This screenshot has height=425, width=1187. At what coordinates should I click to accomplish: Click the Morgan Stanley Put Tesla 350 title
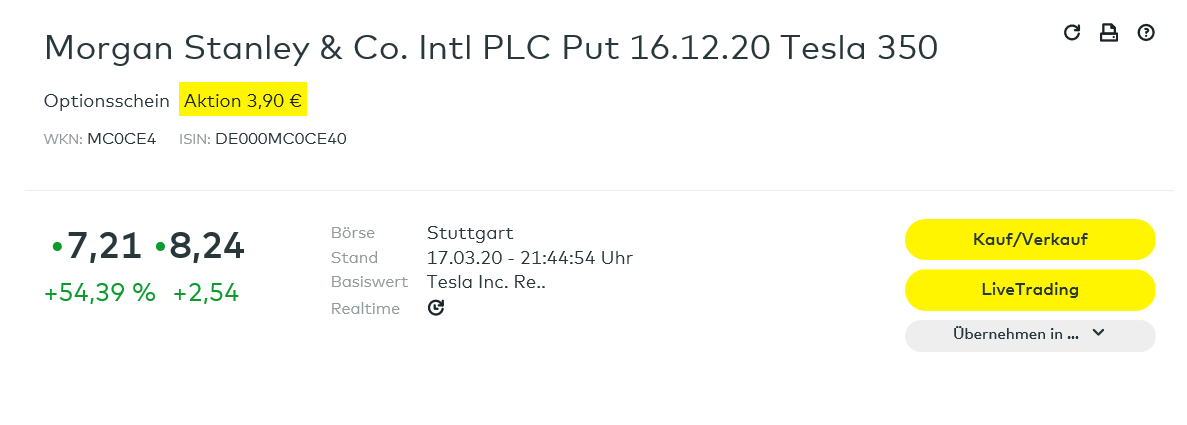491,47
